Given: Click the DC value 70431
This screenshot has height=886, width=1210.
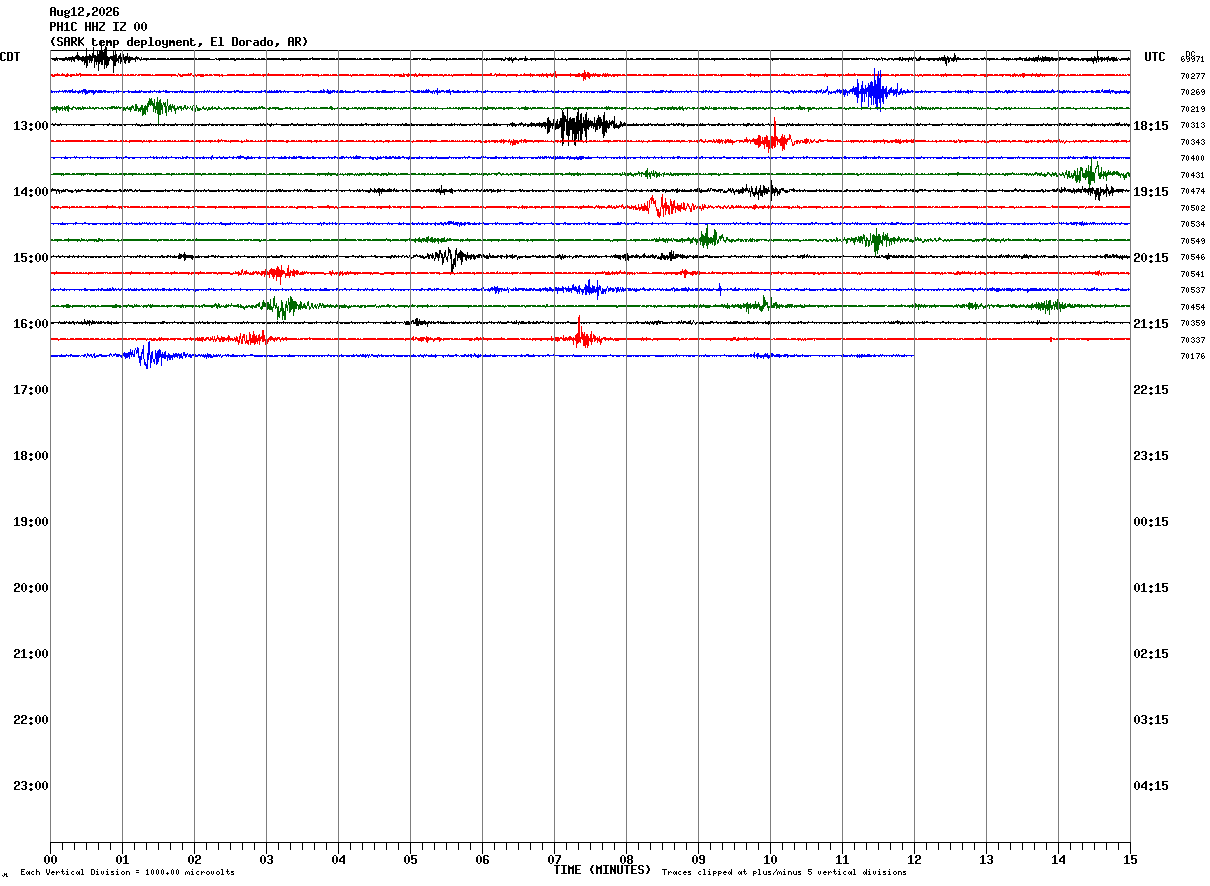Looking at the screenshot, I should tap(1192, 175).
